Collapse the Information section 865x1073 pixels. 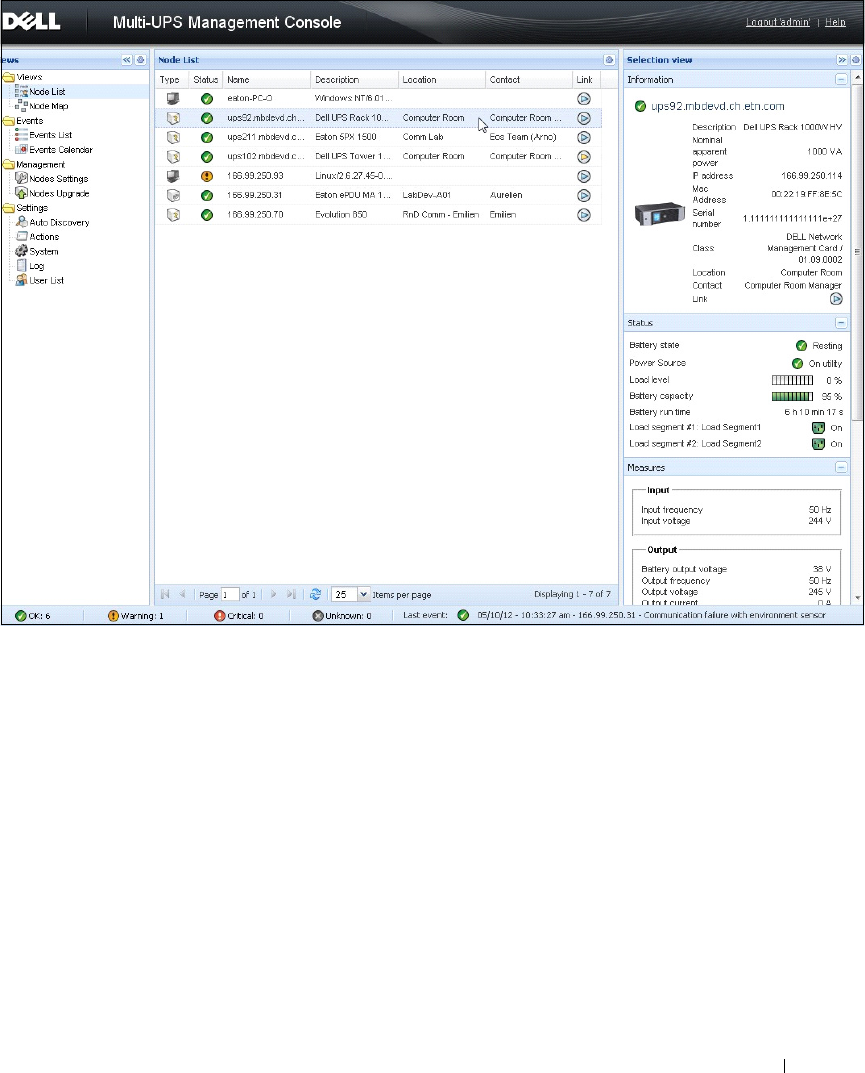point(841,80)
